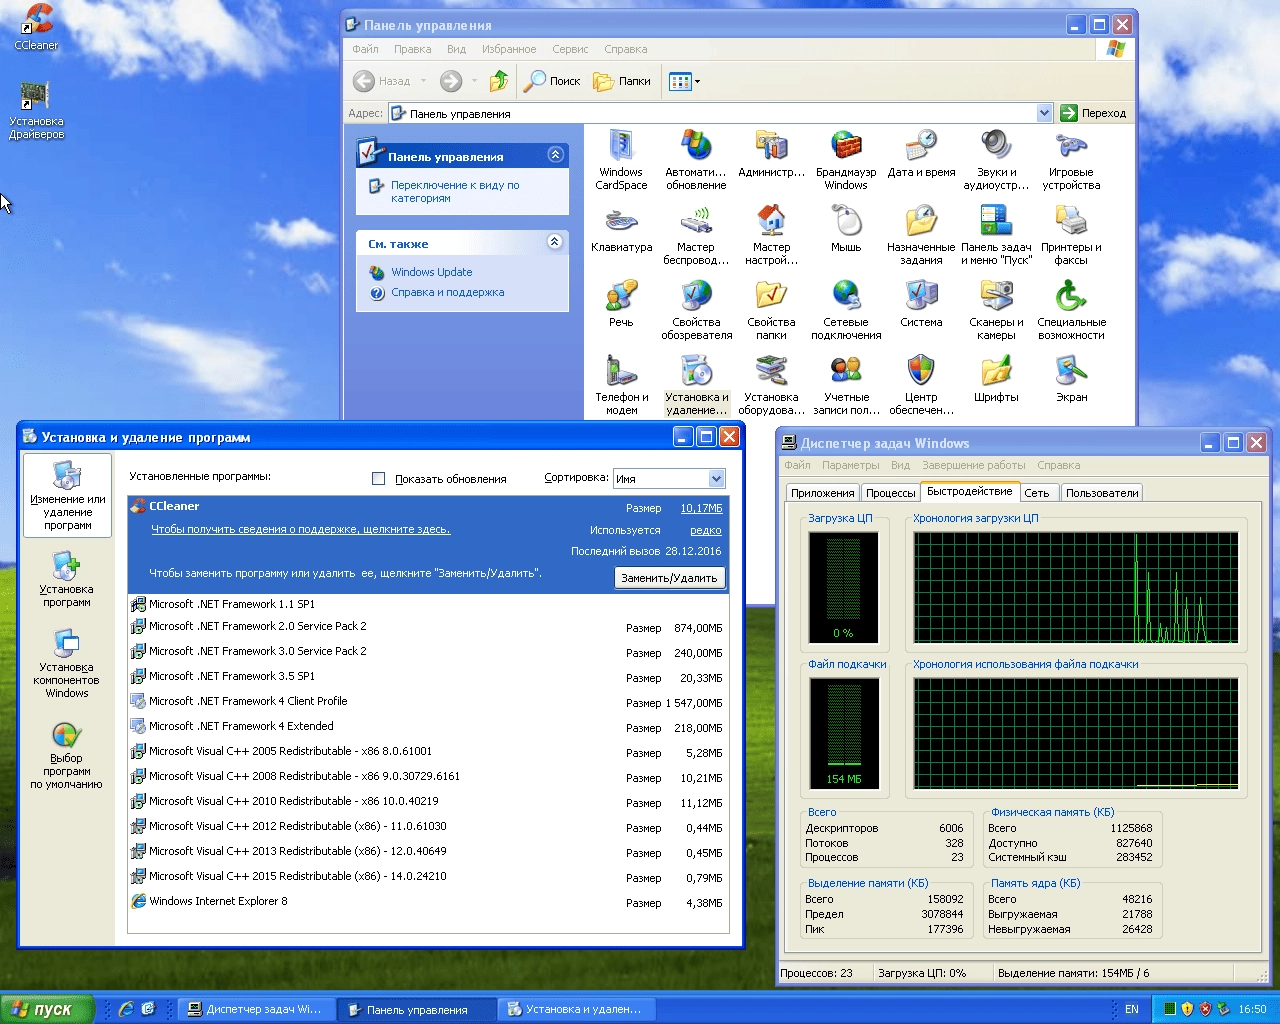The width and height of the screenshot is (1280, 1024).
Task: Switch to the Приложения tab in Task Manager
Action: pyautogui.click(x=822, y=493)
